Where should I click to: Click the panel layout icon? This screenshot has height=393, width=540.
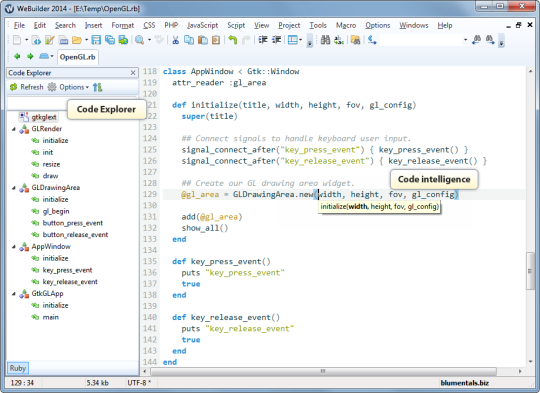pos(292,40)
